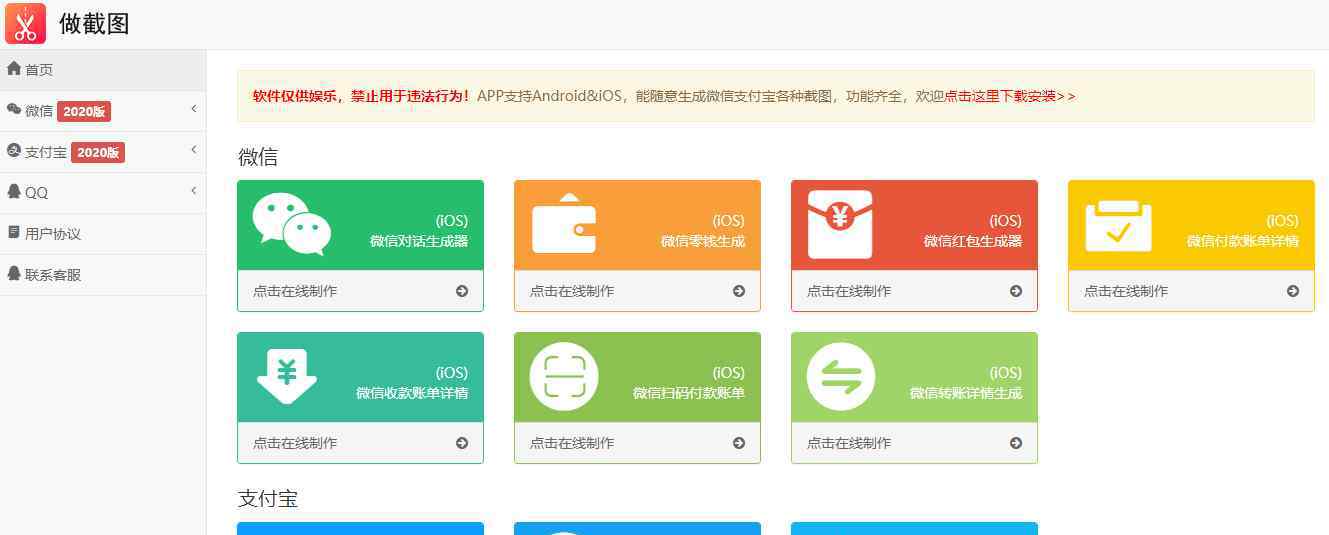The height and width of the screenshot is (535, 1329).
Task: Click the 2020版 badge next to 支付宝
Action: click(x=98, y=152)
